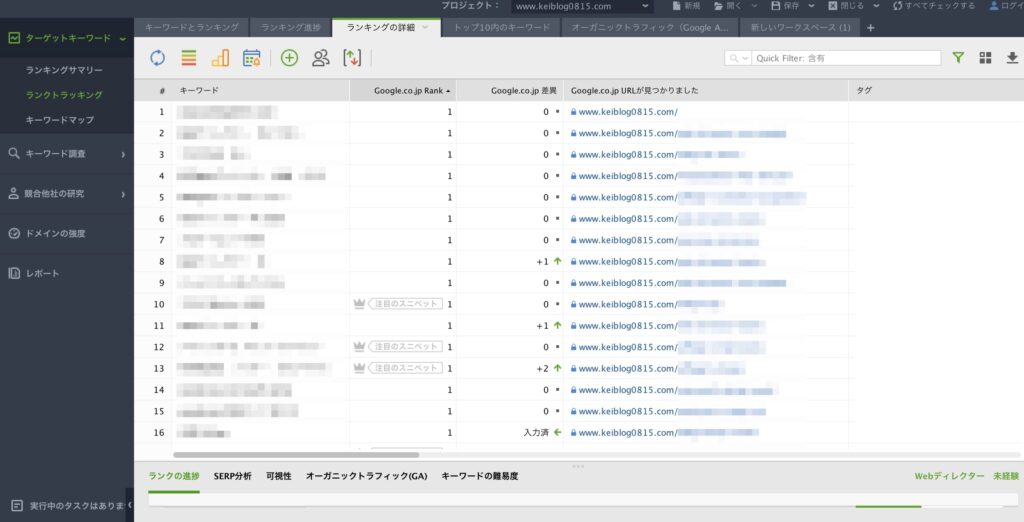The width and height of the screenshot is (1024, 522).
Task: Click the 開く open project button
Action: [728, 6]
